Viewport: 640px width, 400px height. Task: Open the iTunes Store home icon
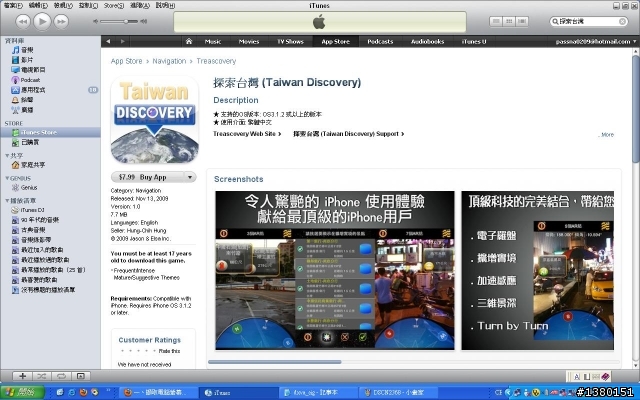[189, 41]
